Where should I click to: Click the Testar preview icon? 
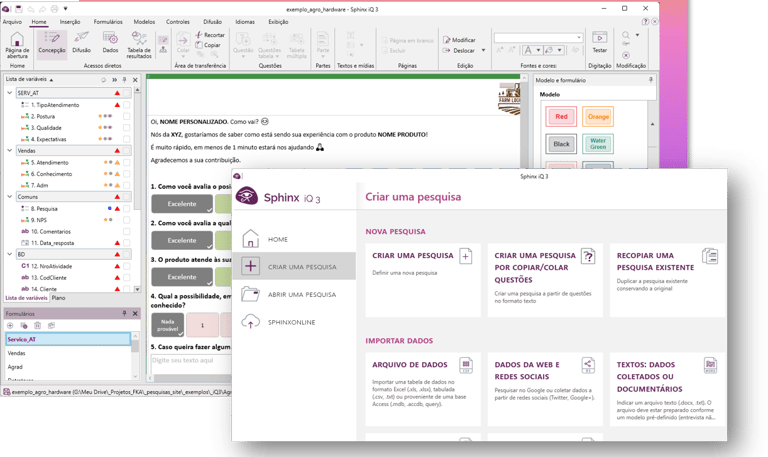coord(600,38)
